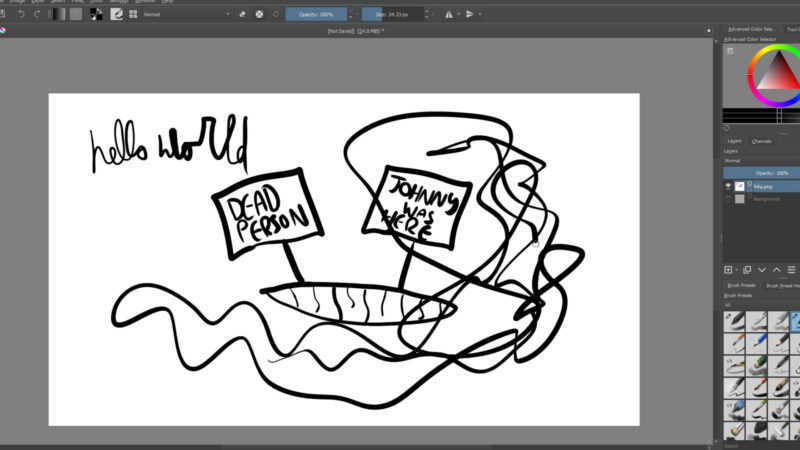The image size is (800, 450).
Task: Click the move layer up button
Action: pyautogui.click(x=777, y=269)
